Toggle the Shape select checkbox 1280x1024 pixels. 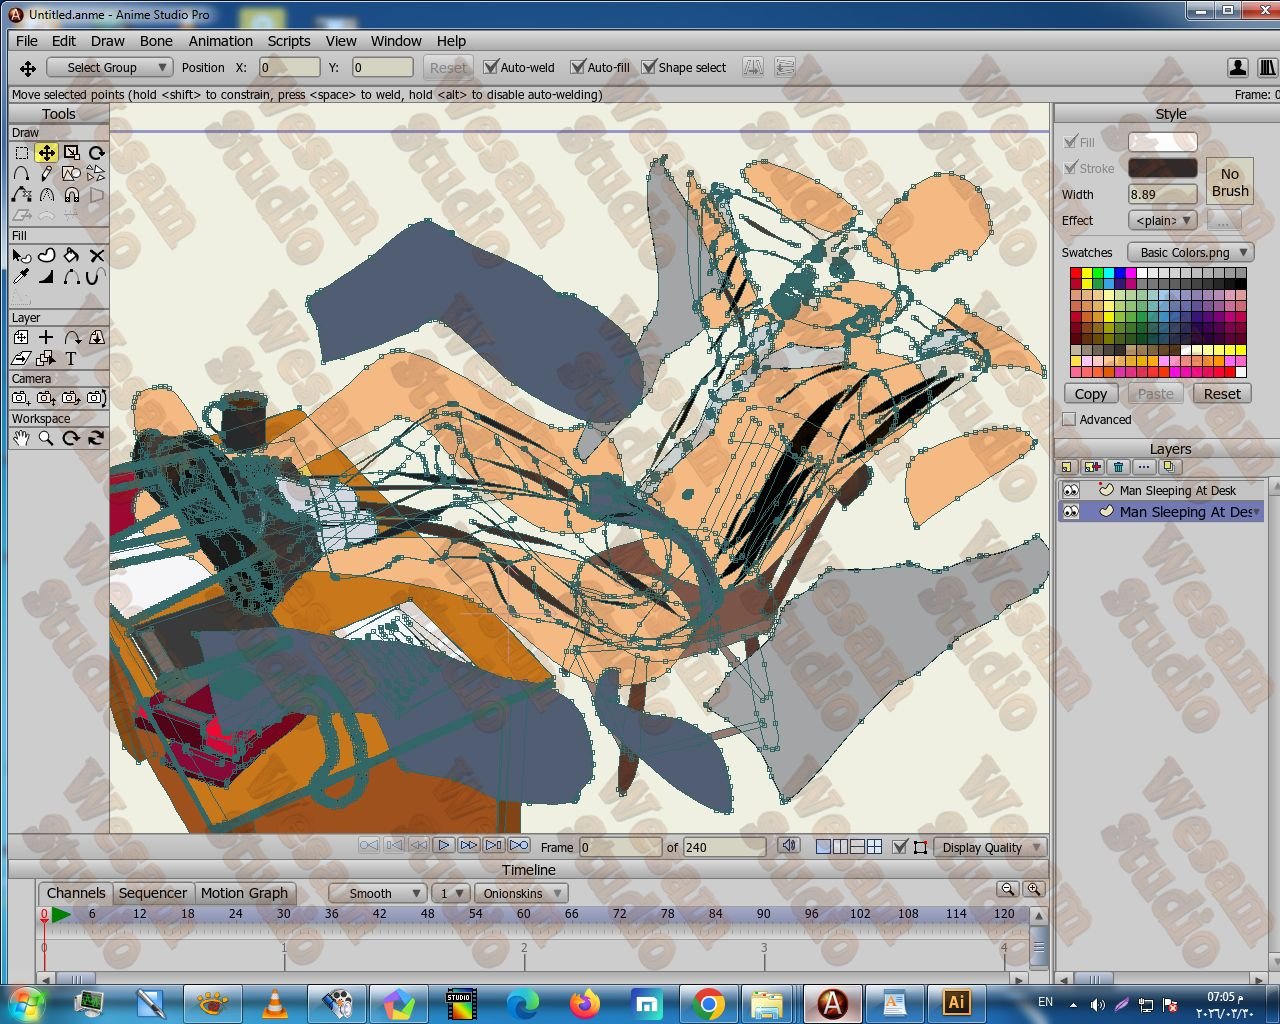coord(649,67)
